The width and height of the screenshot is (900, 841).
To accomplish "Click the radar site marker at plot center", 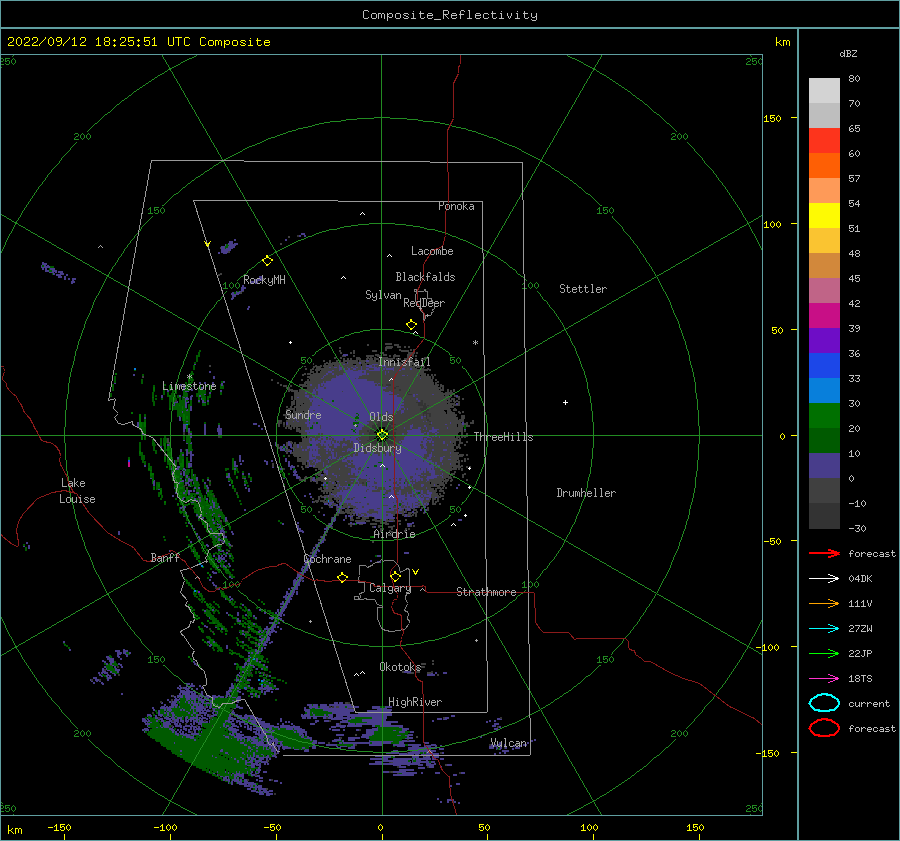I will click(x=382, y=435).
